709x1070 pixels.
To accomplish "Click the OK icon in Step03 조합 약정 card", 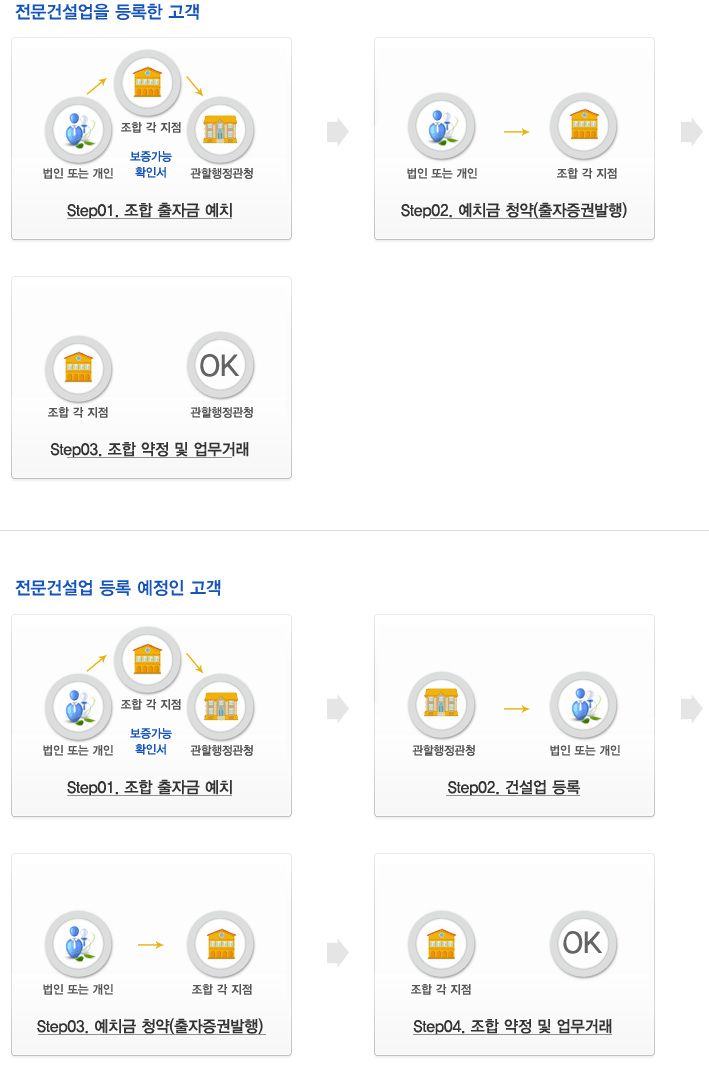I will pyautogui.click(x=220, y=366).
